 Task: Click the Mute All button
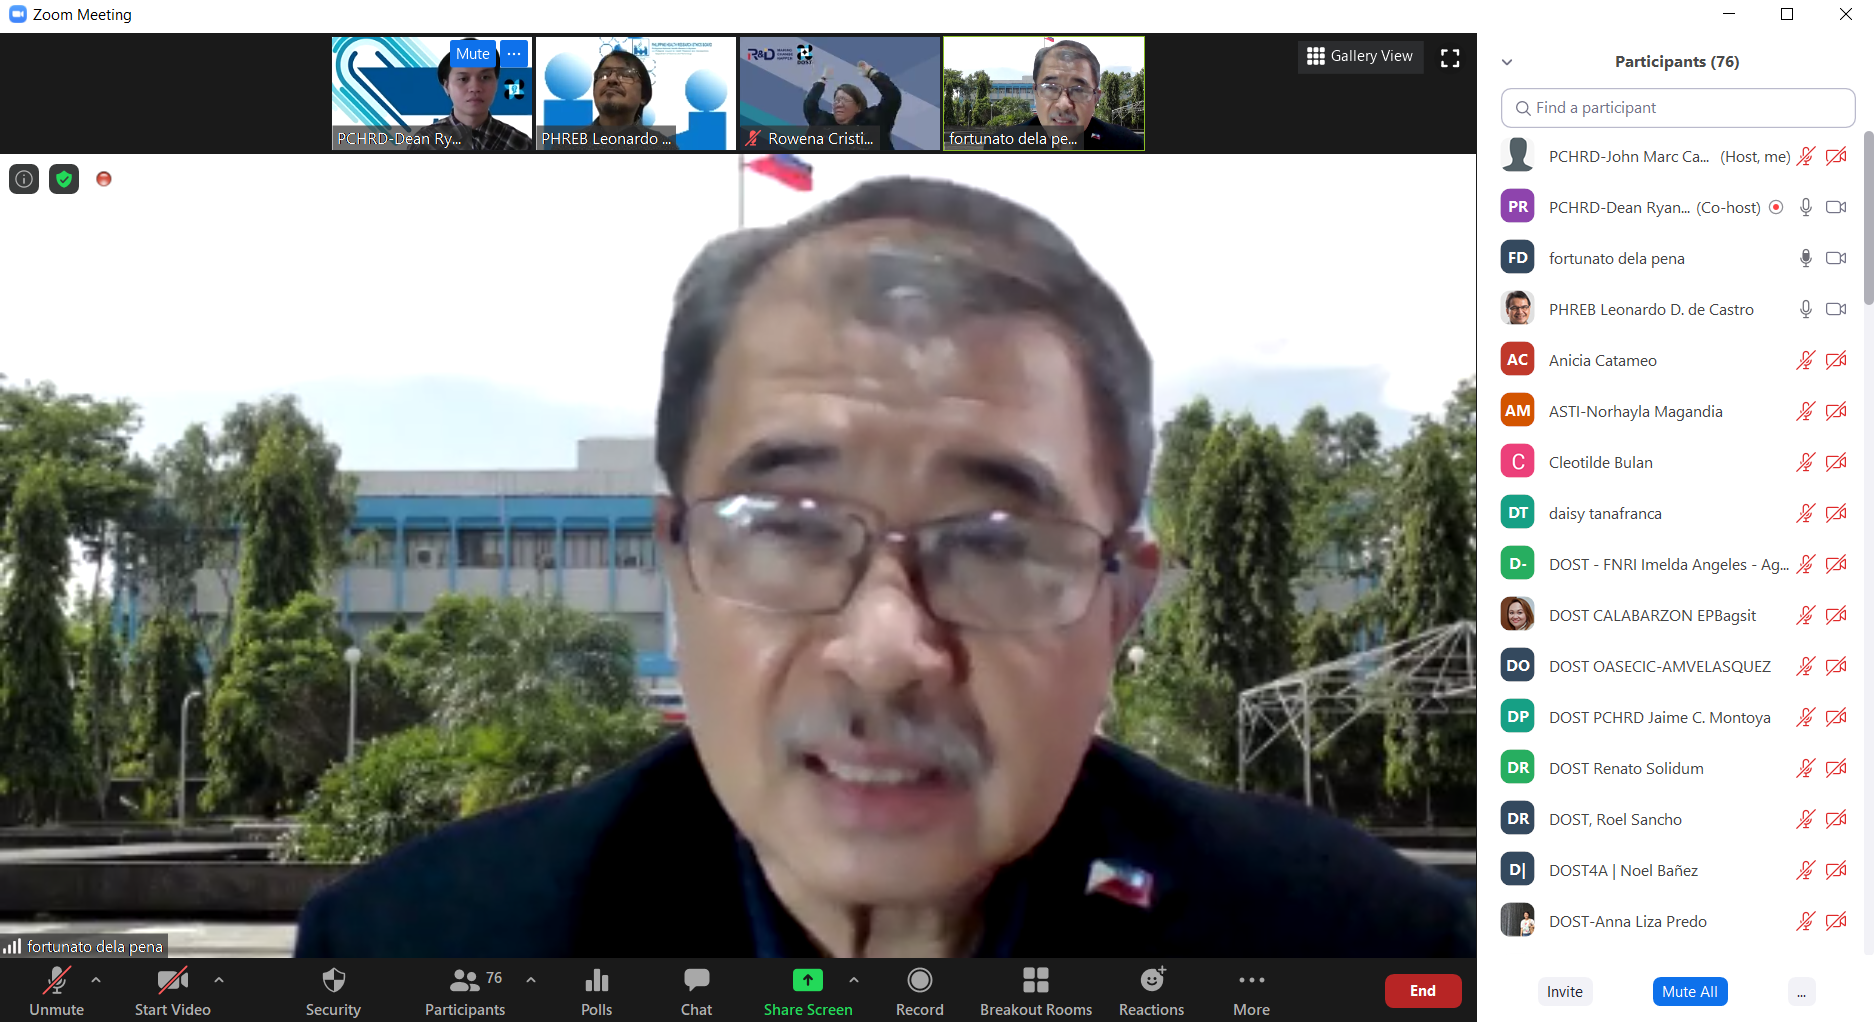tap(1689, 991)
